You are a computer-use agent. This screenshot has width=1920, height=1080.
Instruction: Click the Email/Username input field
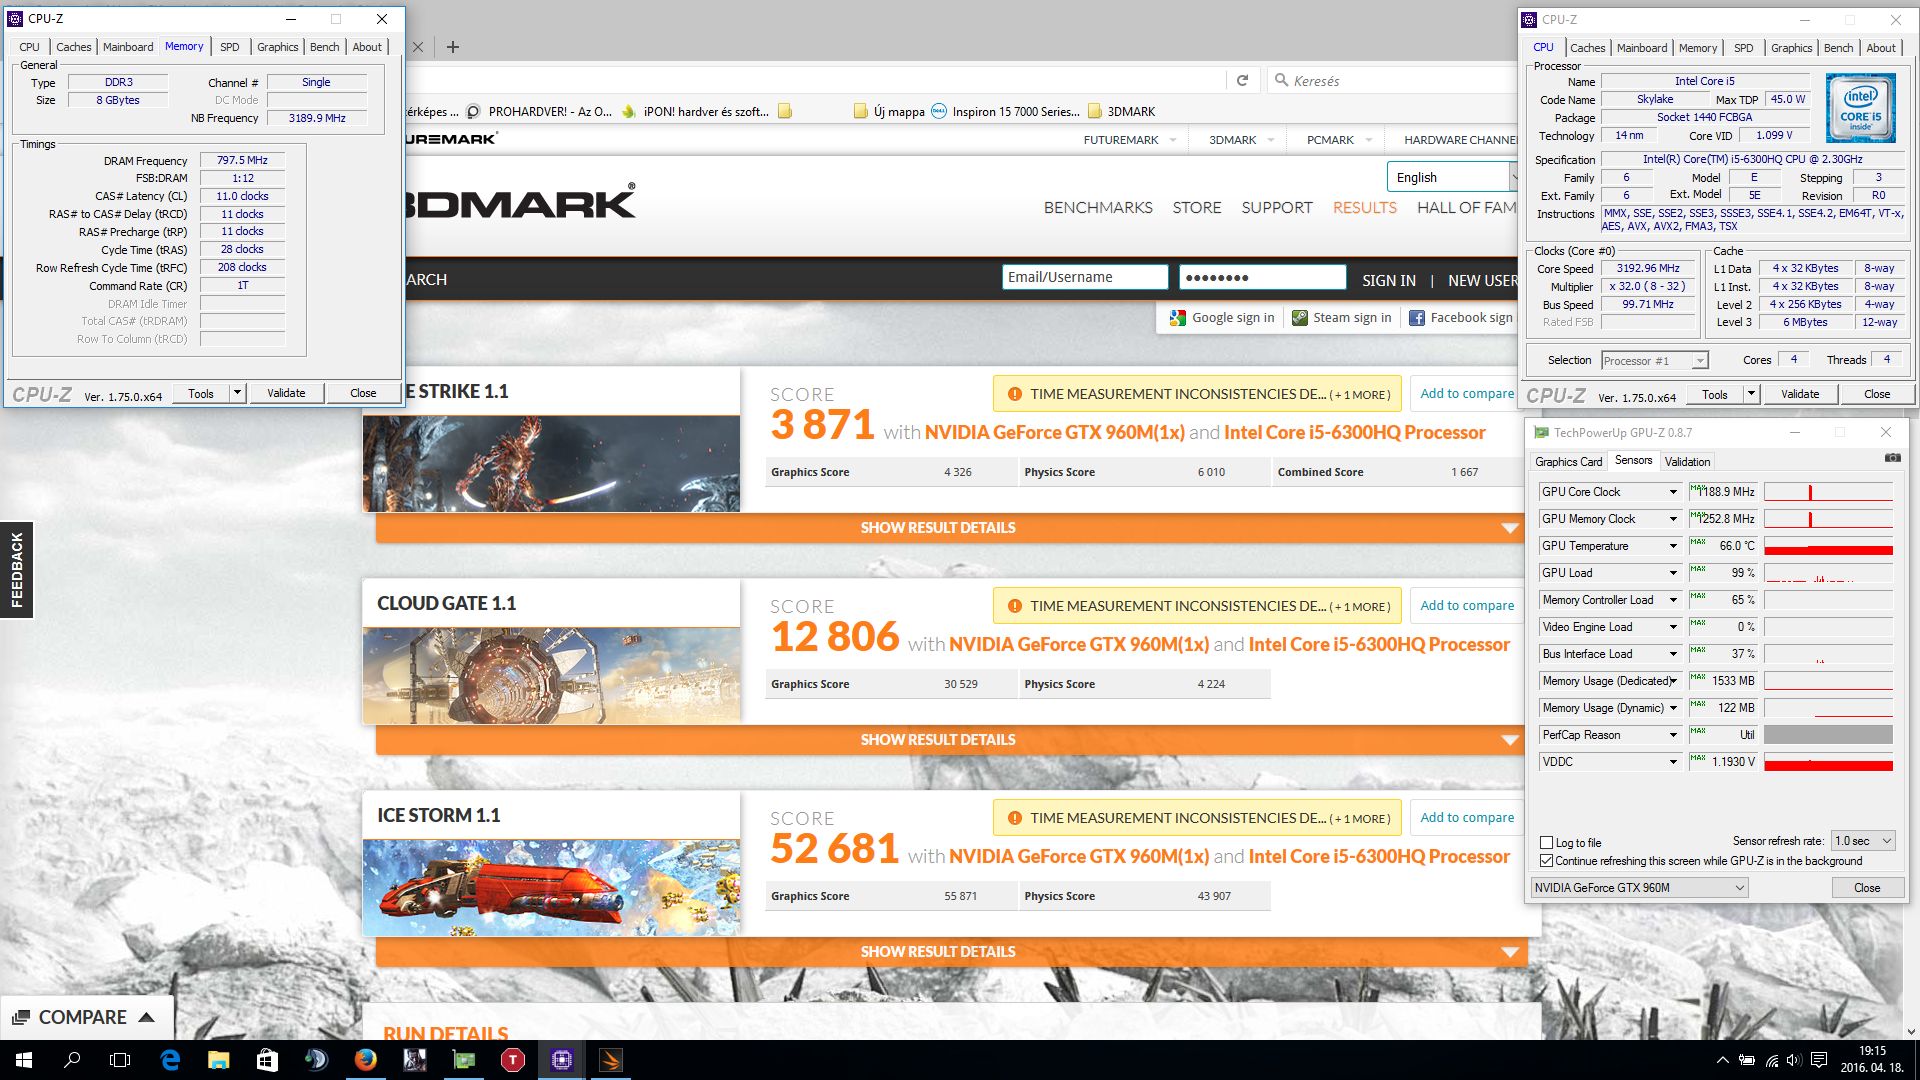pos(1084,278)
